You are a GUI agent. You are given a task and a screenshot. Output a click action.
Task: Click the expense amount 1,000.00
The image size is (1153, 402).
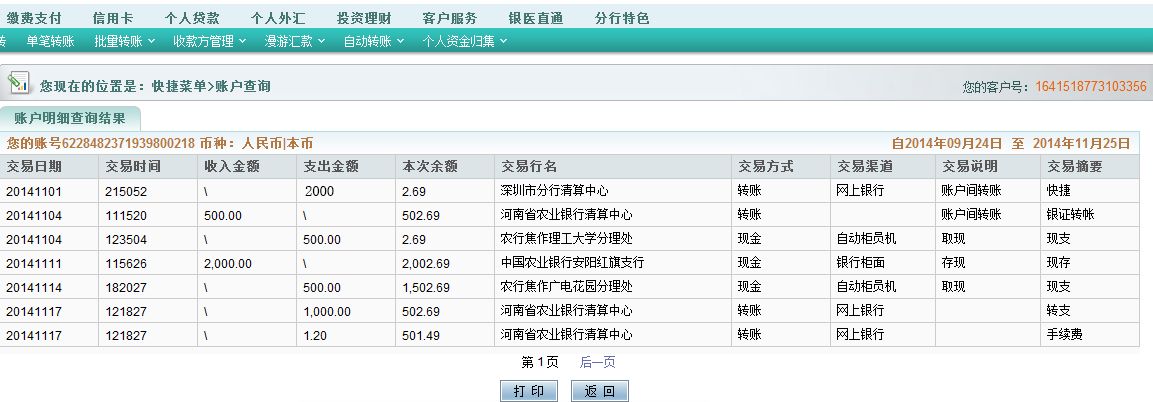pyautogui.click(x=327, y=312)
